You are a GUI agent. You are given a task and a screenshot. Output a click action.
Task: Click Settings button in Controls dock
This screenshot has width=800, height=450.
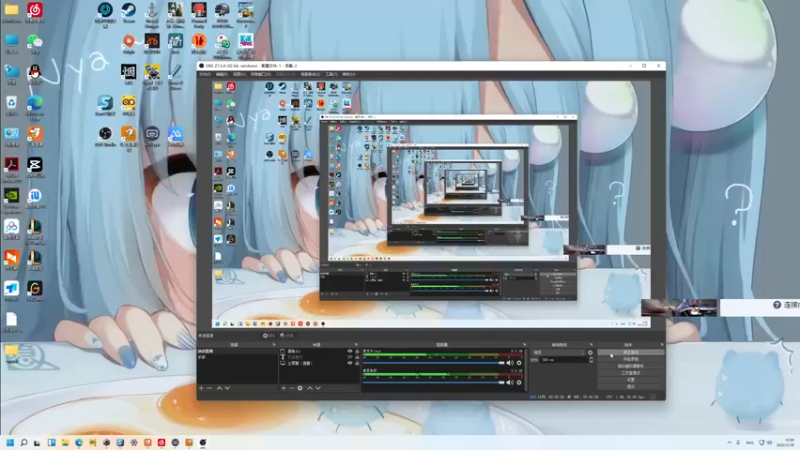pyautogui.click(x=631, y=380)
